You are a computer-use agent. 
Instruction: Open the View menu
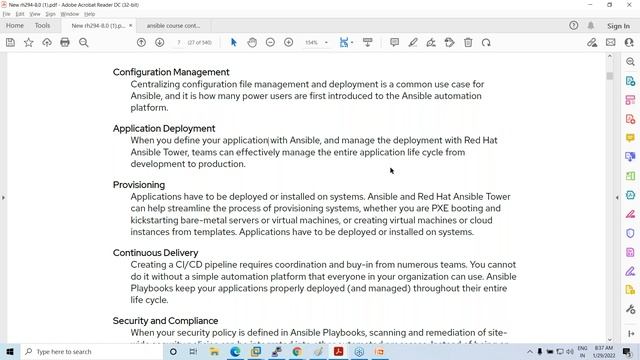(x=35, y=14)
